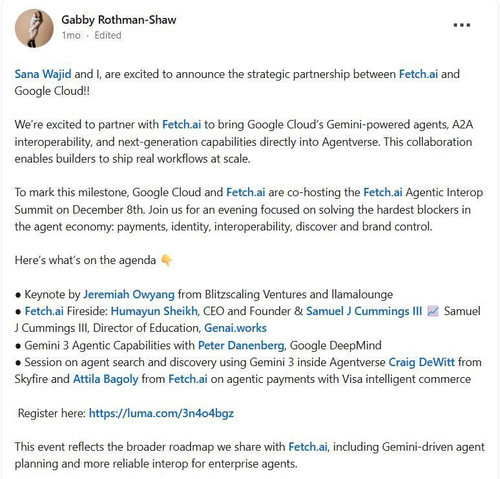Click Fetch.ai link before 'Fireside'
The width and height of the screenshot is (500, 479).
coord(44,311)
